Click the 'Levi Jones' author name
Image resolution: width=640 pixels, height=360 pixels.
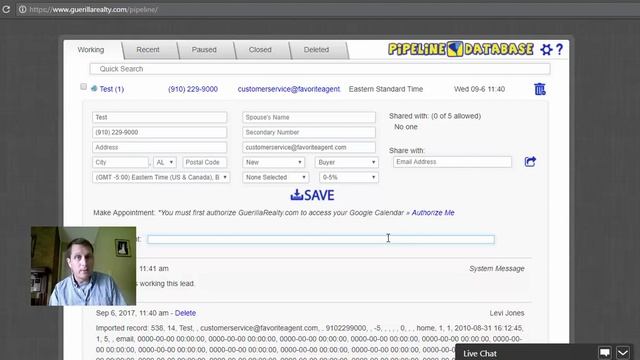pos(507,313)
